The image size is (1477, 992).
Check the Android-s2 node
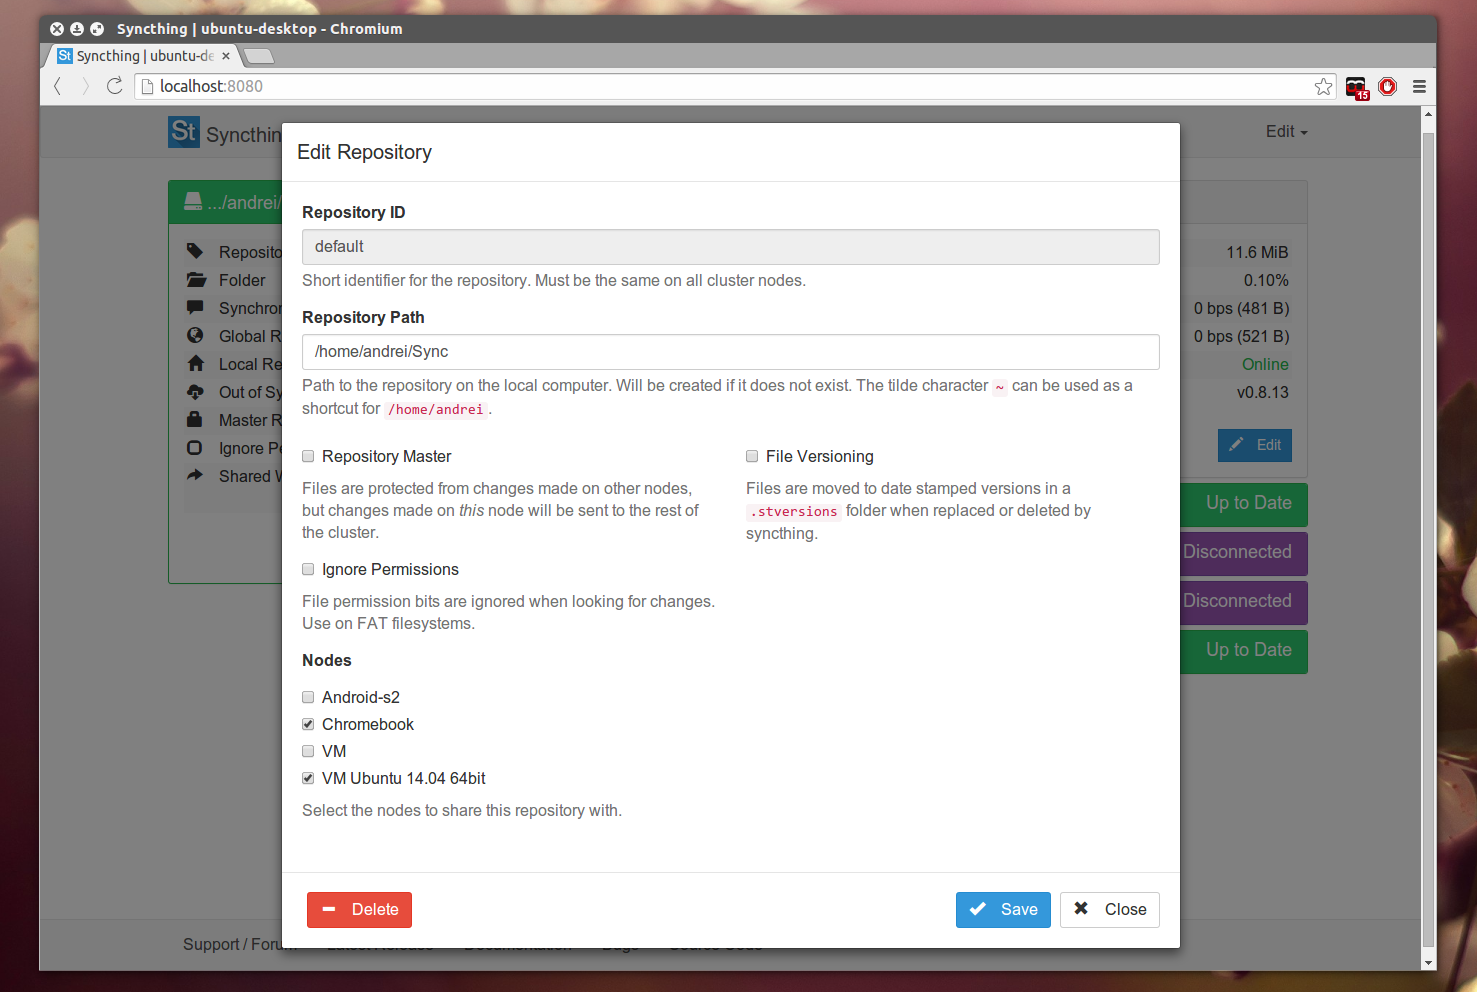[x=308, y=697]
